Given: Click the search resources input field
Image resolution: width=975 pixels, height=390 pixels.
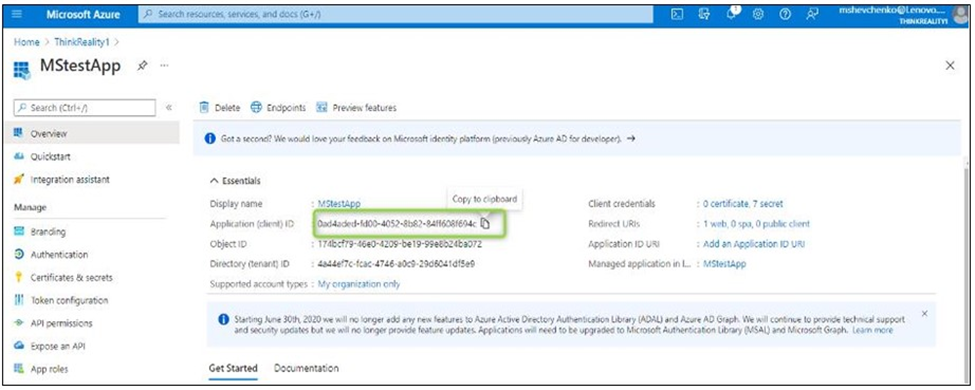Looking at the screenshot, I should pyautogui.click(x=395, y=14).
